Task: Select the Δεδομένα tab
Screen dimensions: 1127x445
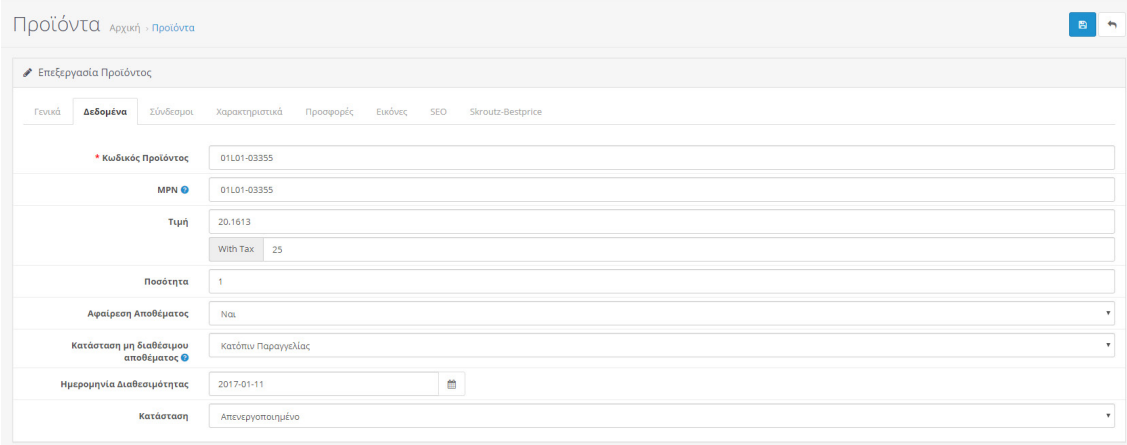Action: [x=105, y=111]
